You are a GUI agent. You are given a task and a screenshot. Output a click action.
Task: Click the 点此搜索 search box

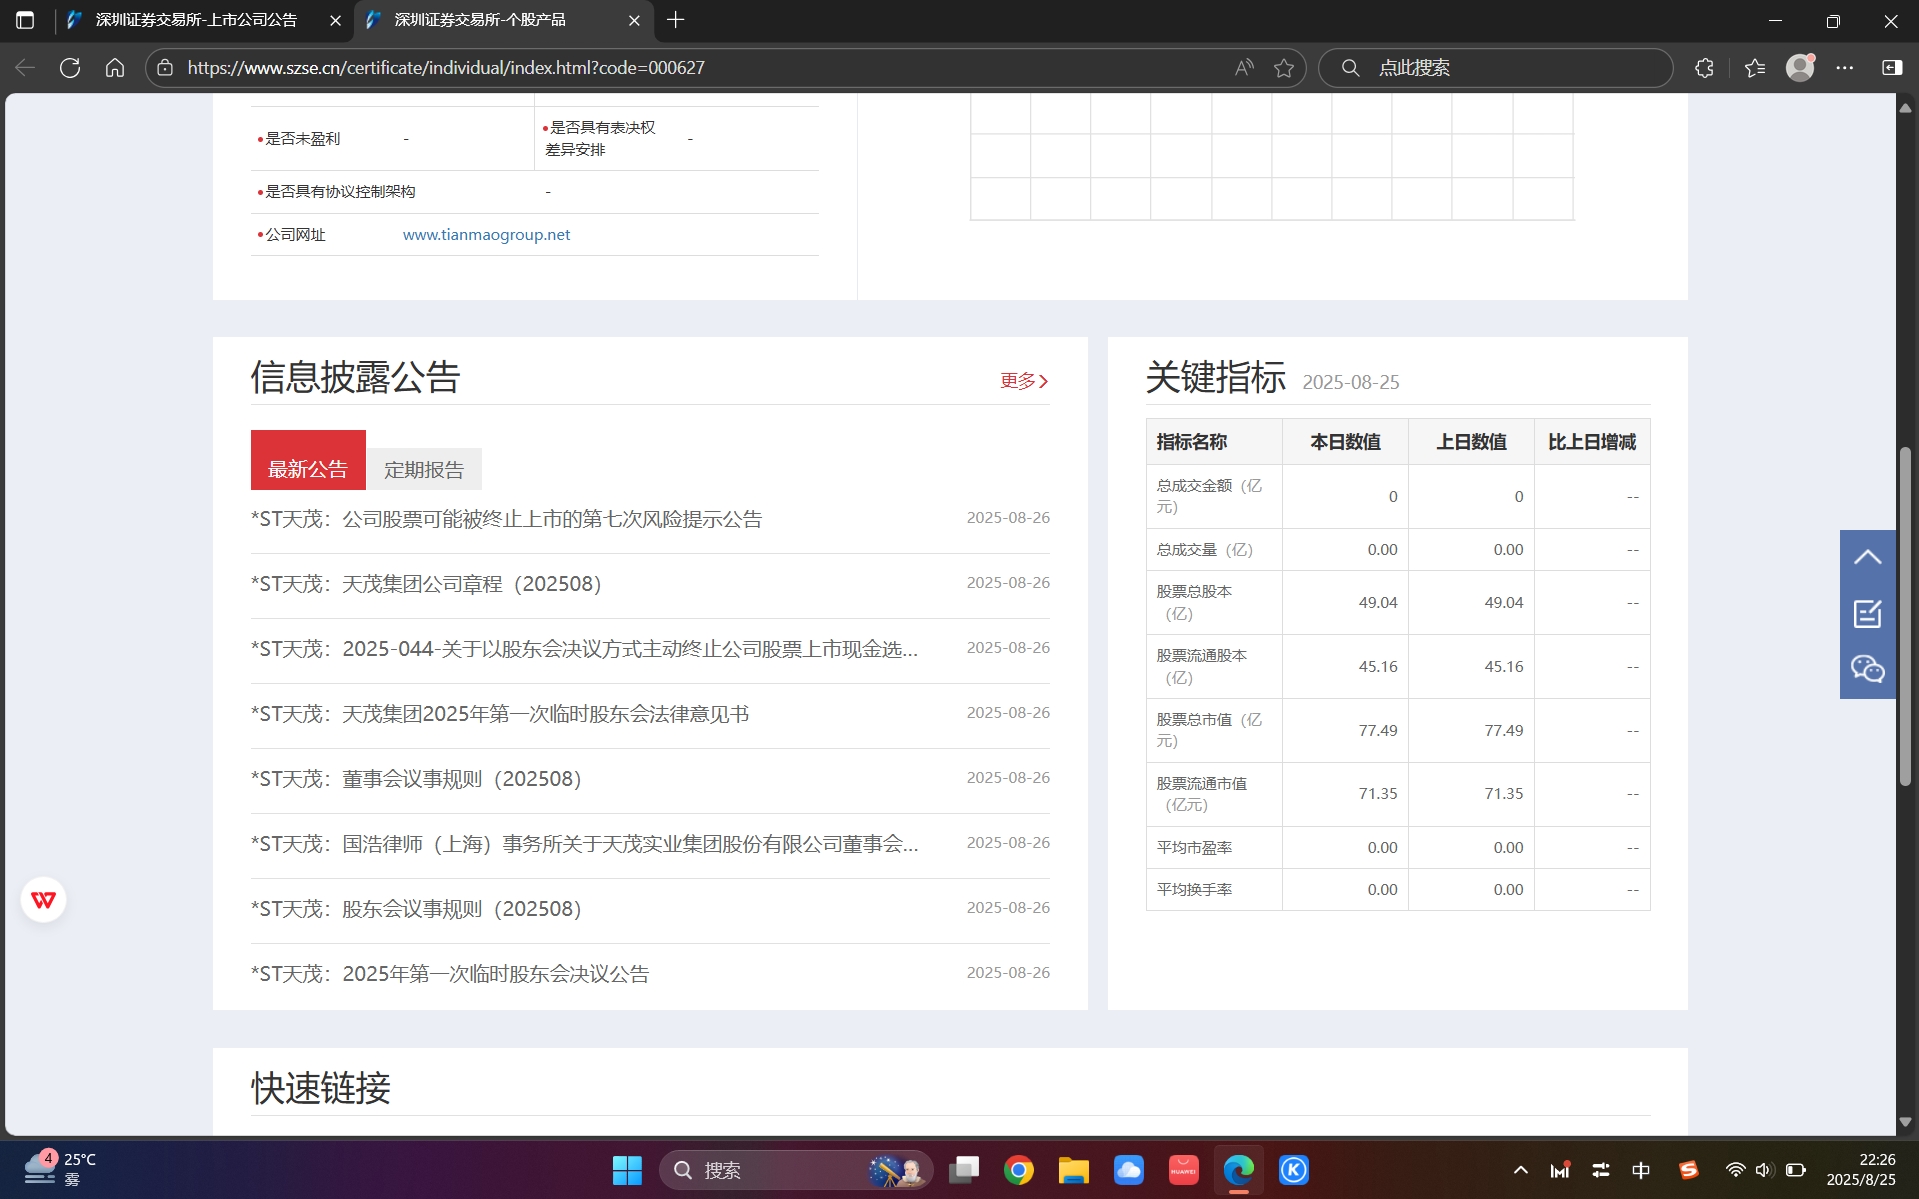coord(1496,68)
